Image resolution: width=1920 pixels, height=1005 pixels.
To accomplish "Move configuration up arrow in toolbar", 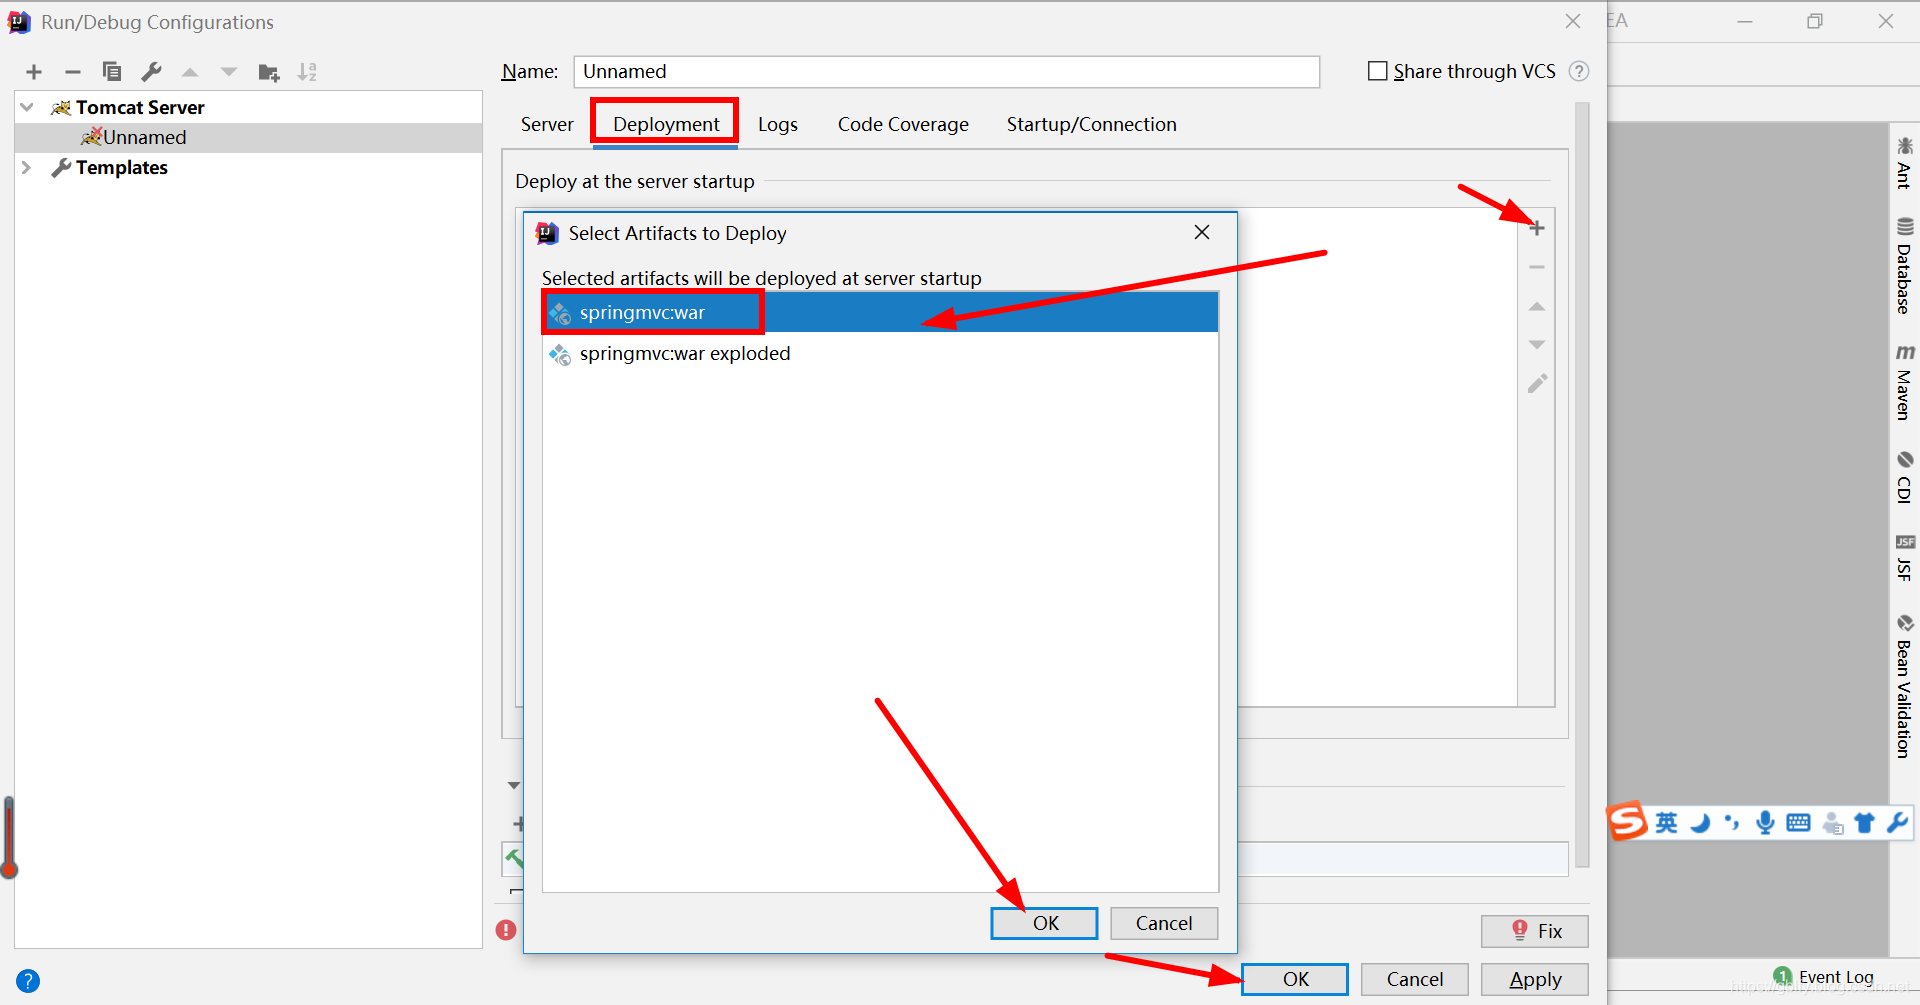I will point(190,72).
